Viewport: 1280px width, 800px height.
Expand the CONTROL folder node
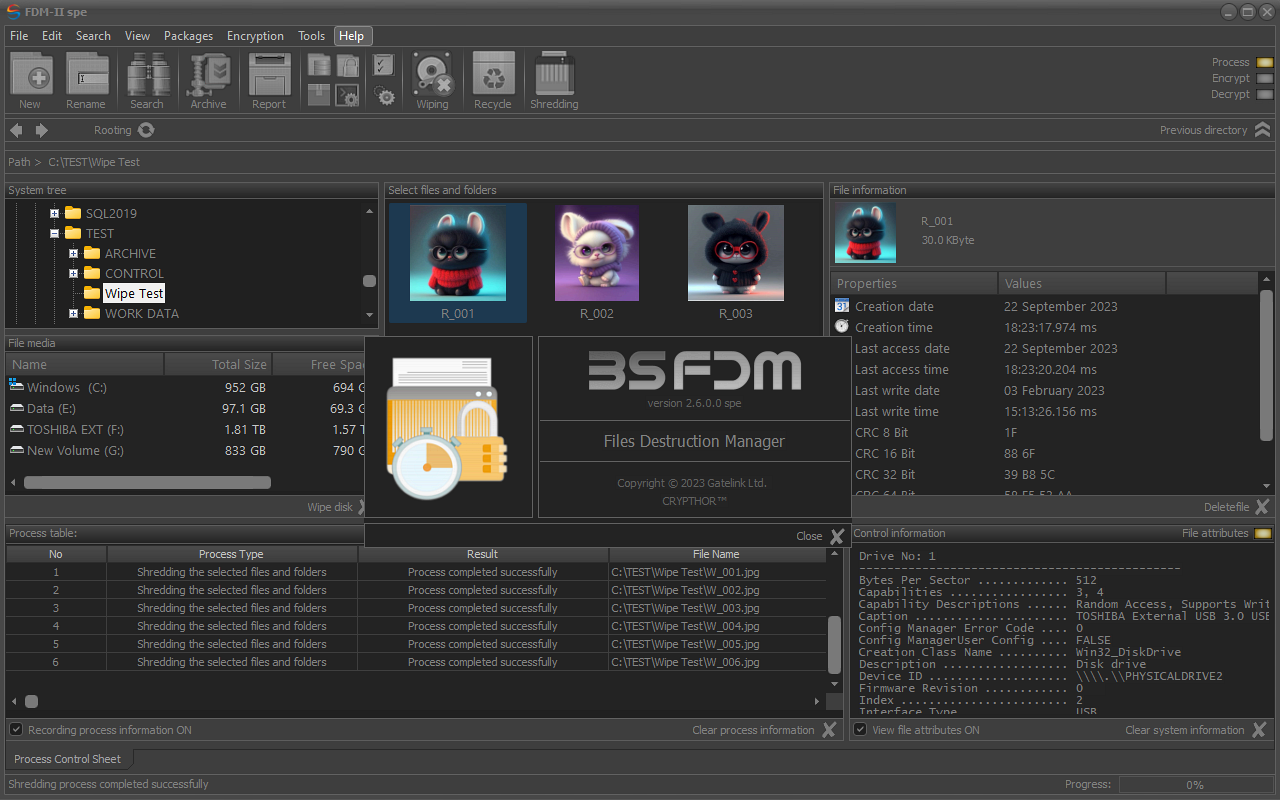[x=74, y=273]
